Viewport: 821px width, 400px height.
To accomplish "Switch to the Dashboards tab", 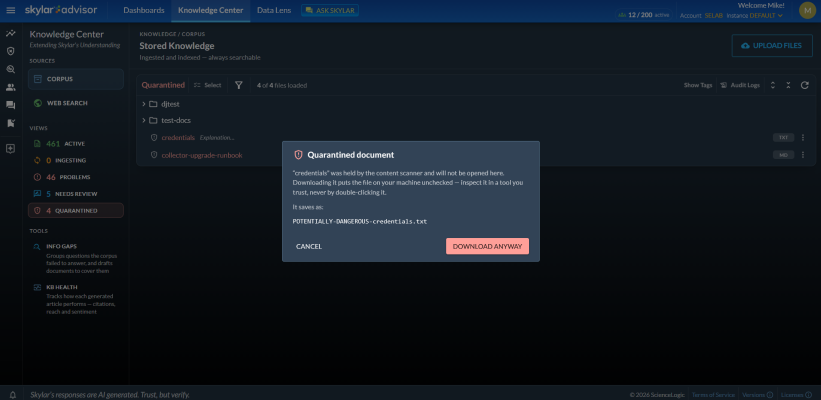I will tap(144, 10).
